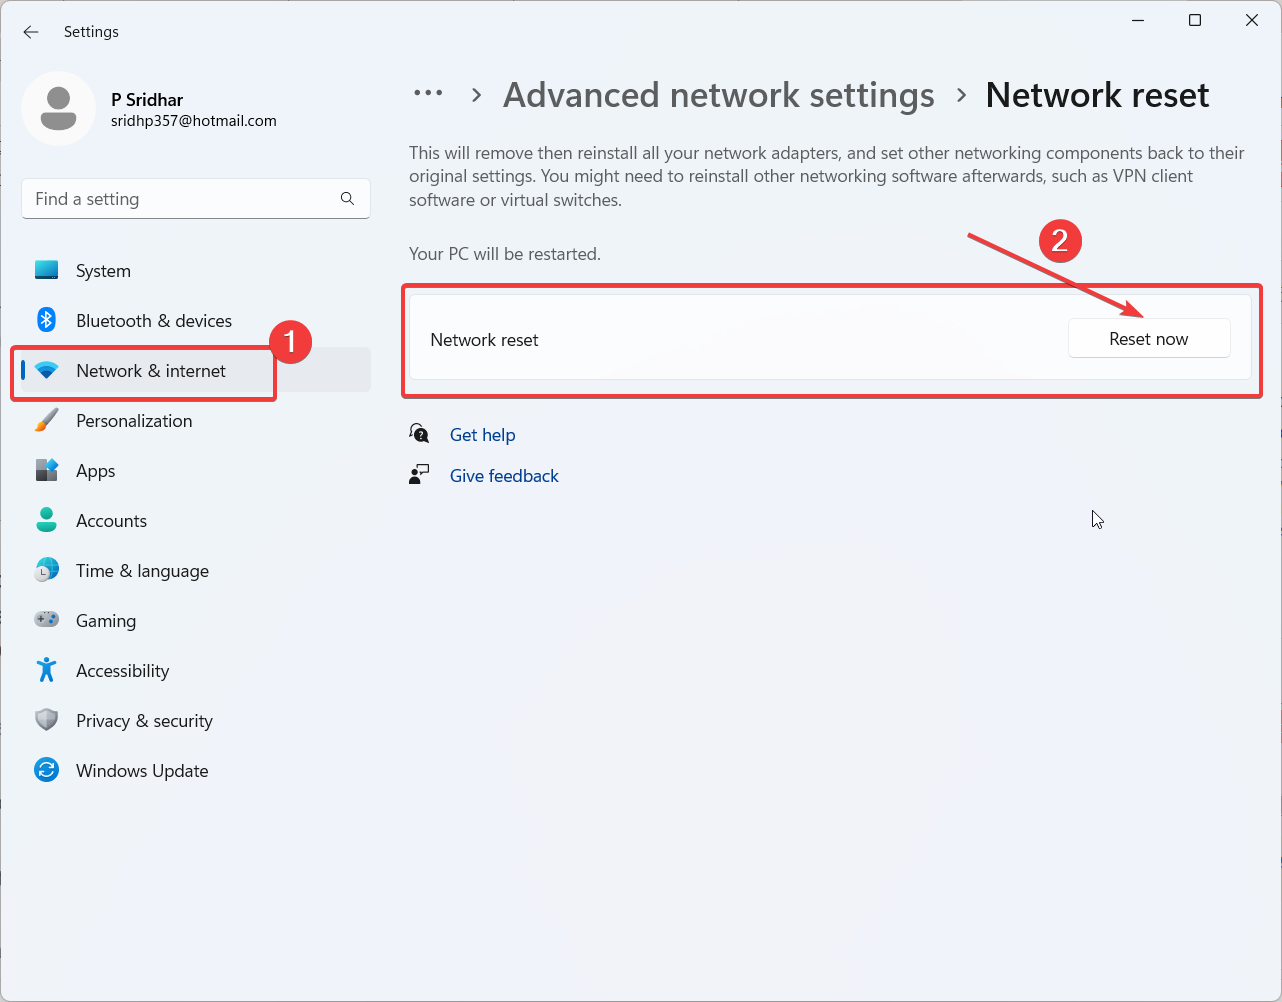Expand the breadcrumb ellipsis menu
The width and height of the screenshot is (1282, 1002).
point(428,93)
